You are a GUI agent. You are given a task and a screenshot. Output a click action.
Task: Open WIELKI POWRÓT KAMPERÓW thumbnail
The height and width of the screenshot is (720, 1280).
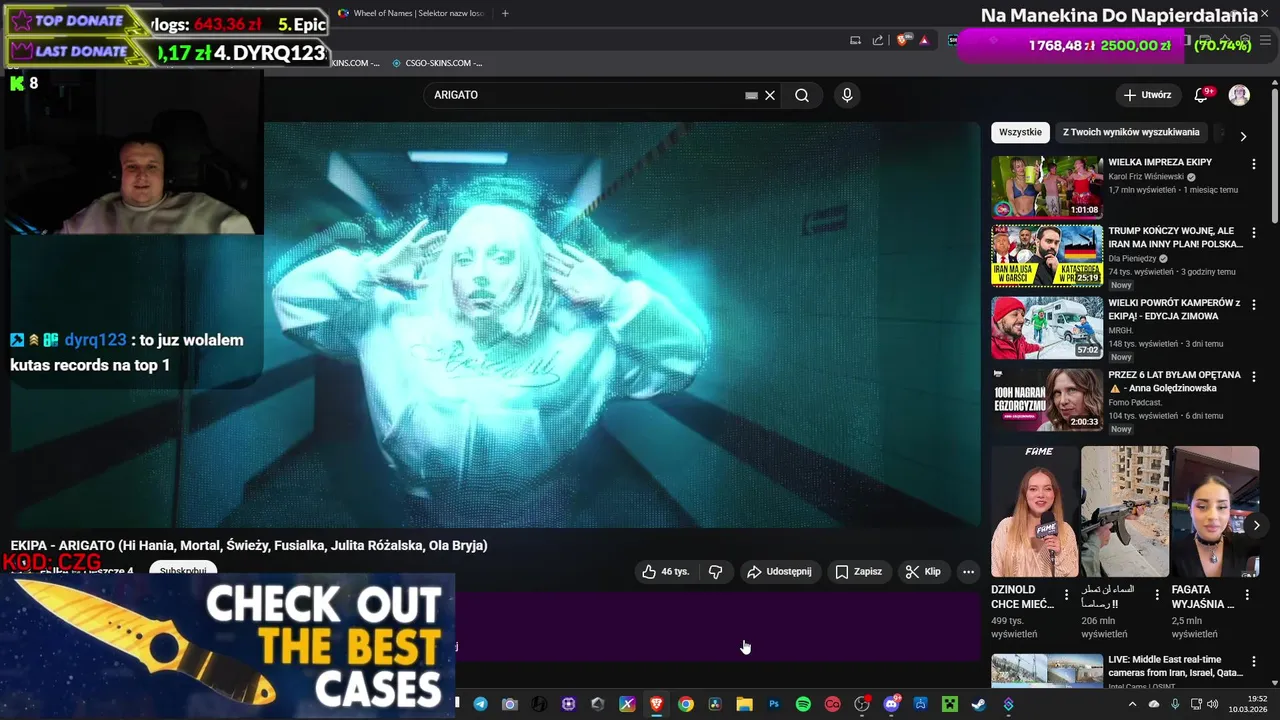coord(1047,328)
